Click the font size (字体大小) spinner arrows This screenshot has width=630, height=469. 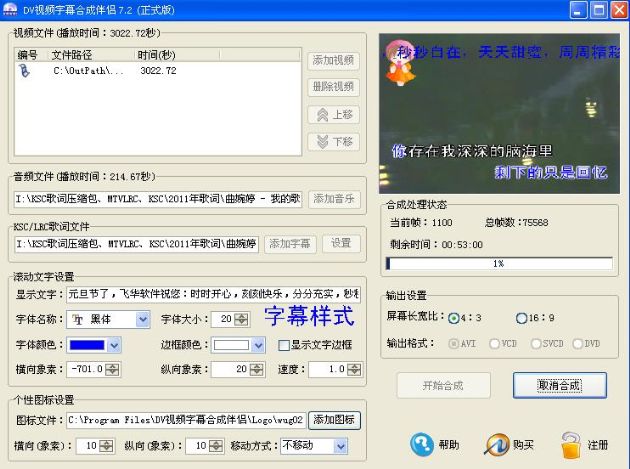pyautogui.click(x=241, y=319)
